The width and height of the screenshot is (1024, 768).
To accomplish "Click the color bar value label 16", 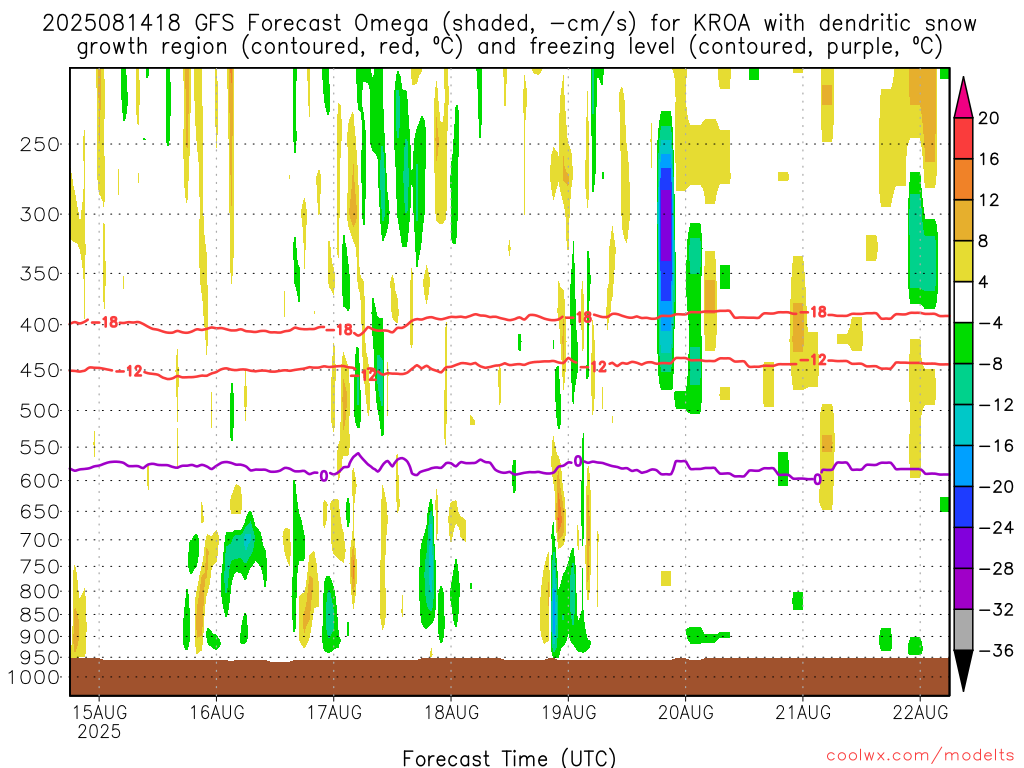I will pyautogui.click(x=989, y=159).
